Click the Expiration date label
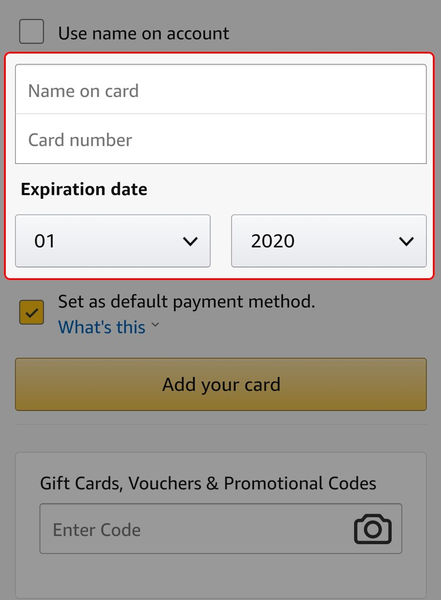The width and height of the screenshot is (441, 600). point(84,189)
